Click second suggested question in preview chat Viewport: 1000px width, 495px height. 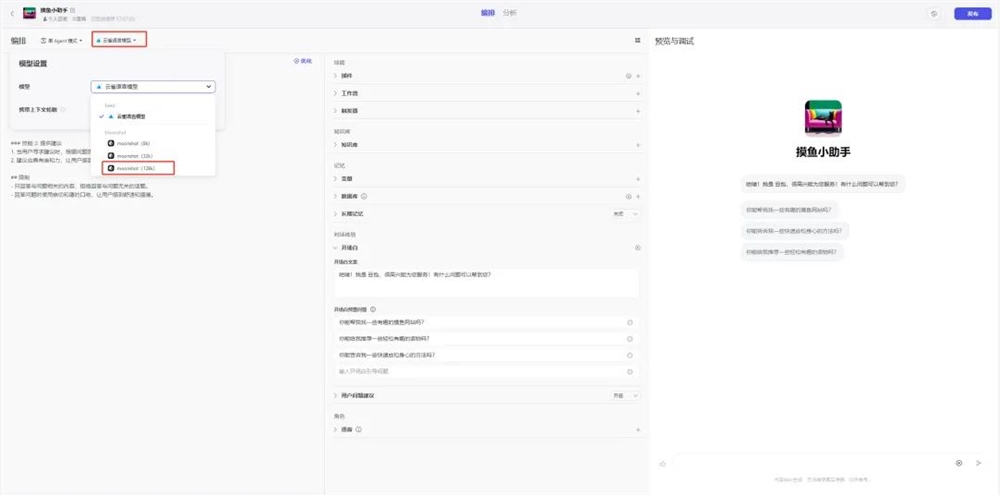(795, 230)
